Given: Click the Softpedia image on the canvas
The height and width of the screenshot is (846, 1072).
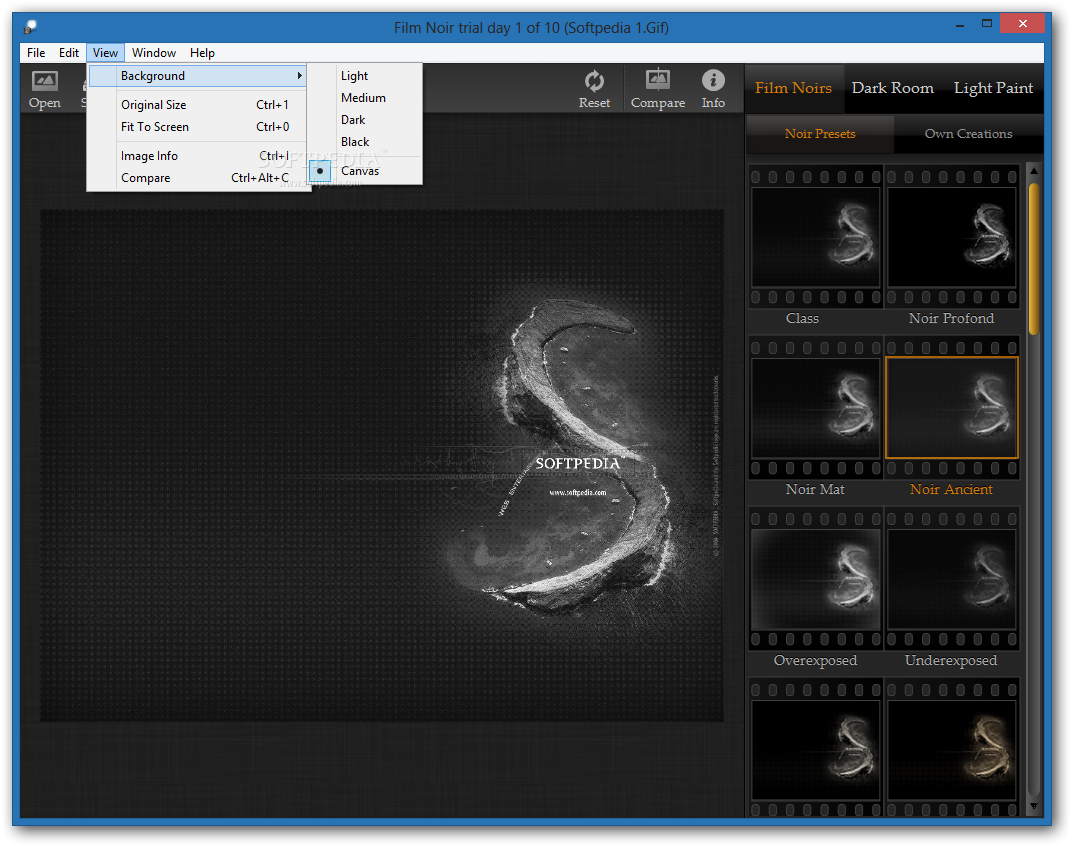Looking at the screenshot, I should [381, 465].
